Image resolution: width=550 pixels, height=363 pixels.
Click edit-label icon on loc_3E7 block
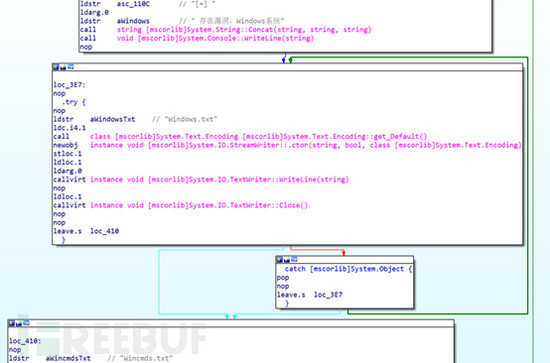tap(63, 67)
